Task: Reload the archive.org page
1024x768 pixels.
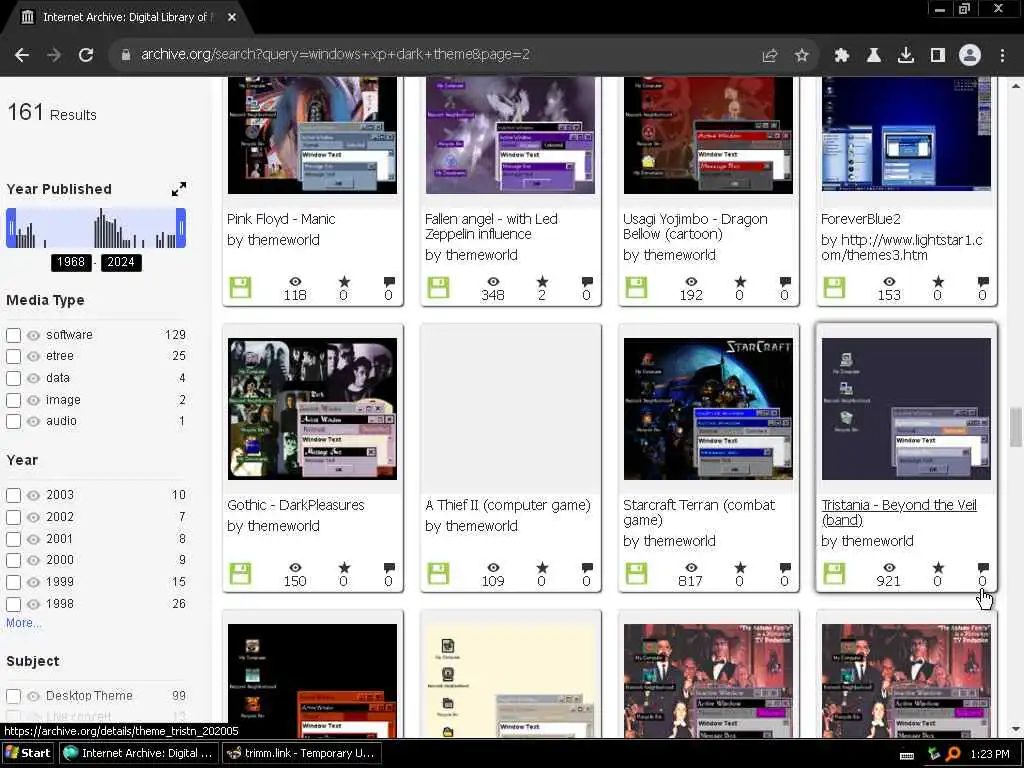Action: 86,55
